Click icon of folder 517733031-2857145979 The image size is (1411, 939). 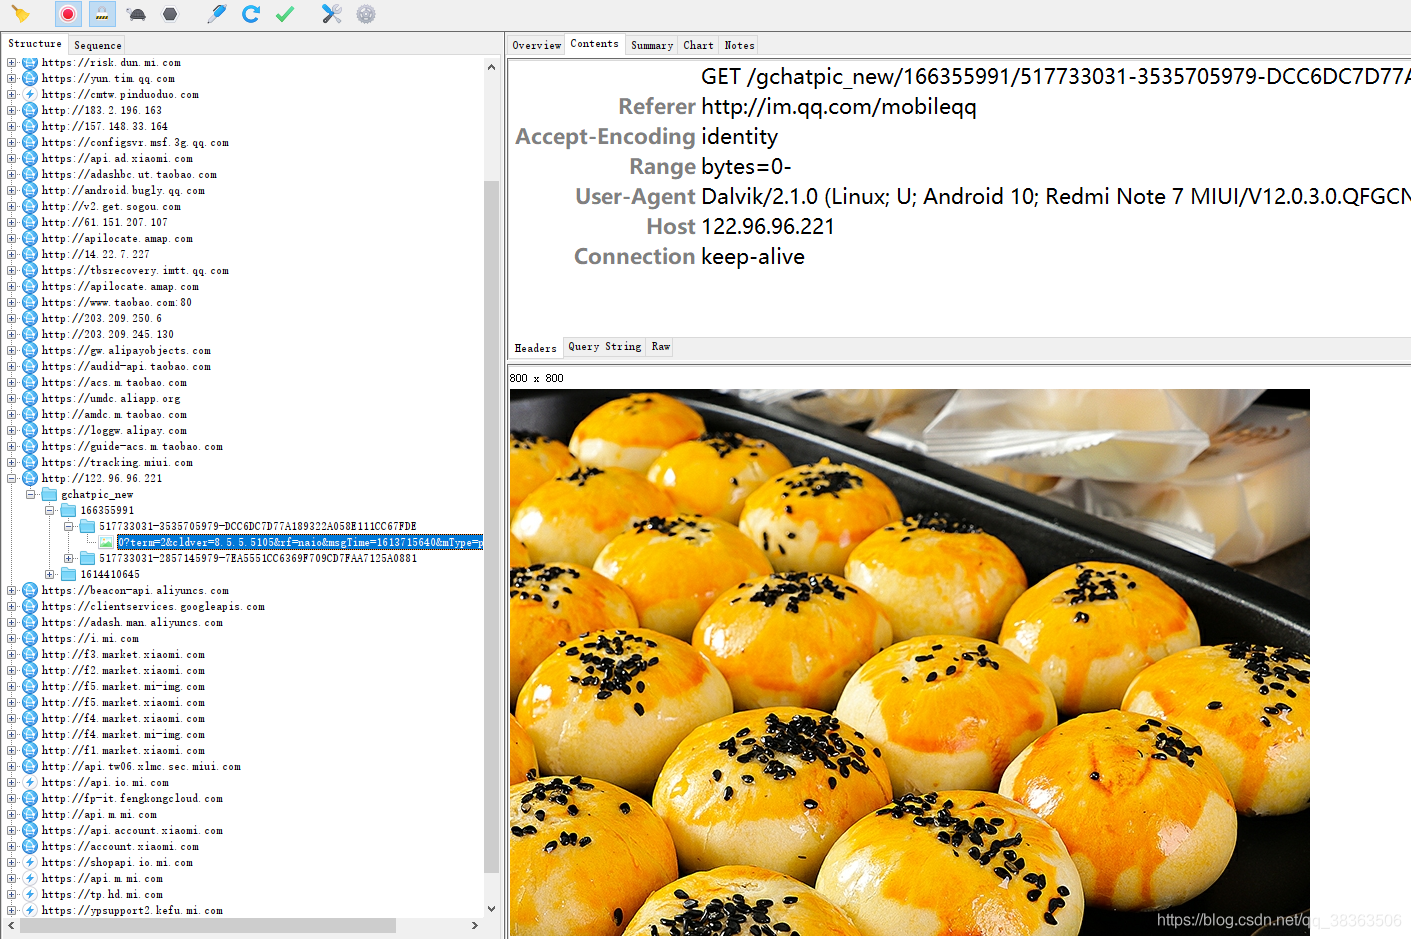(x=87, y=559)
